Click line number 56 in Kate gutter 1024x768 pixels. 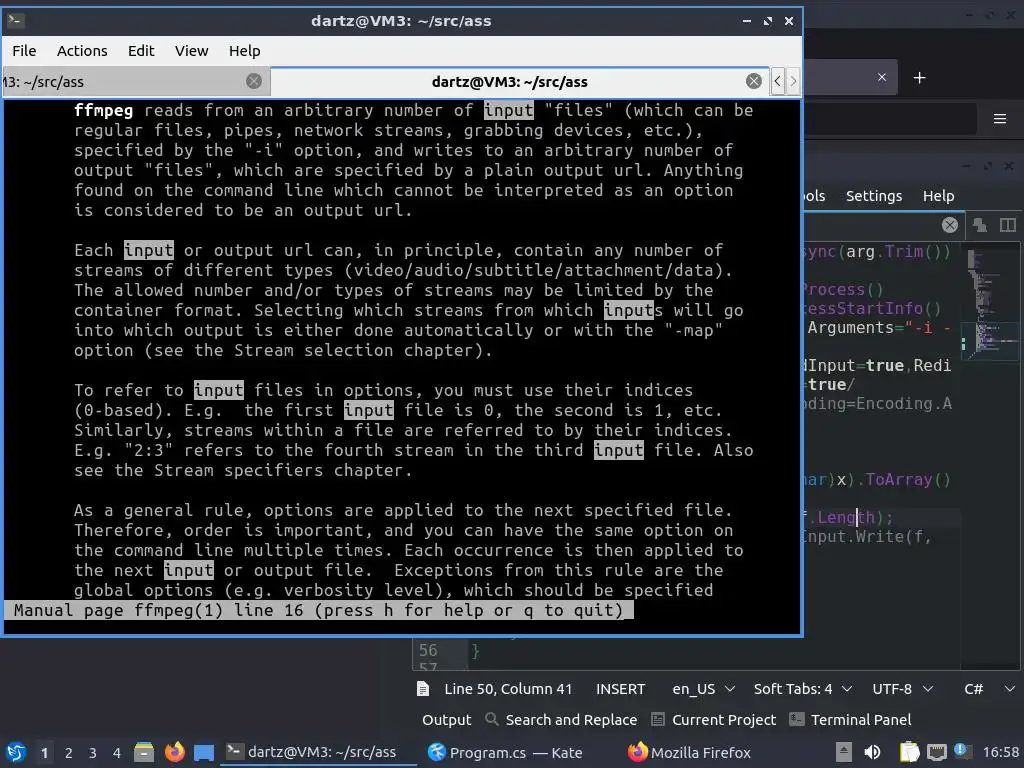click(x=428, y=650)
